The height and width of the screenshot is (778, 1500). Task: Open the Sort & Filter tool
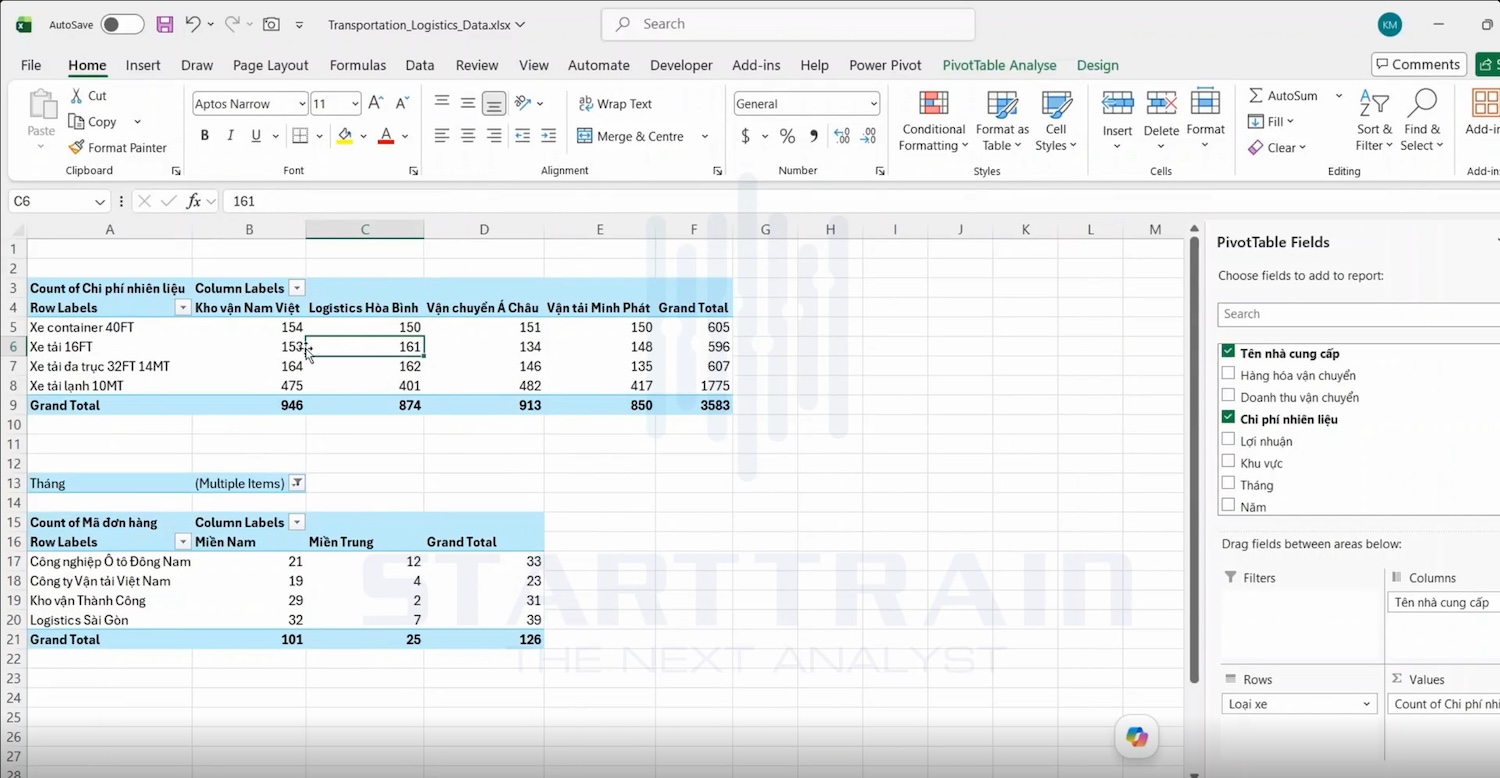[1374, 121]
